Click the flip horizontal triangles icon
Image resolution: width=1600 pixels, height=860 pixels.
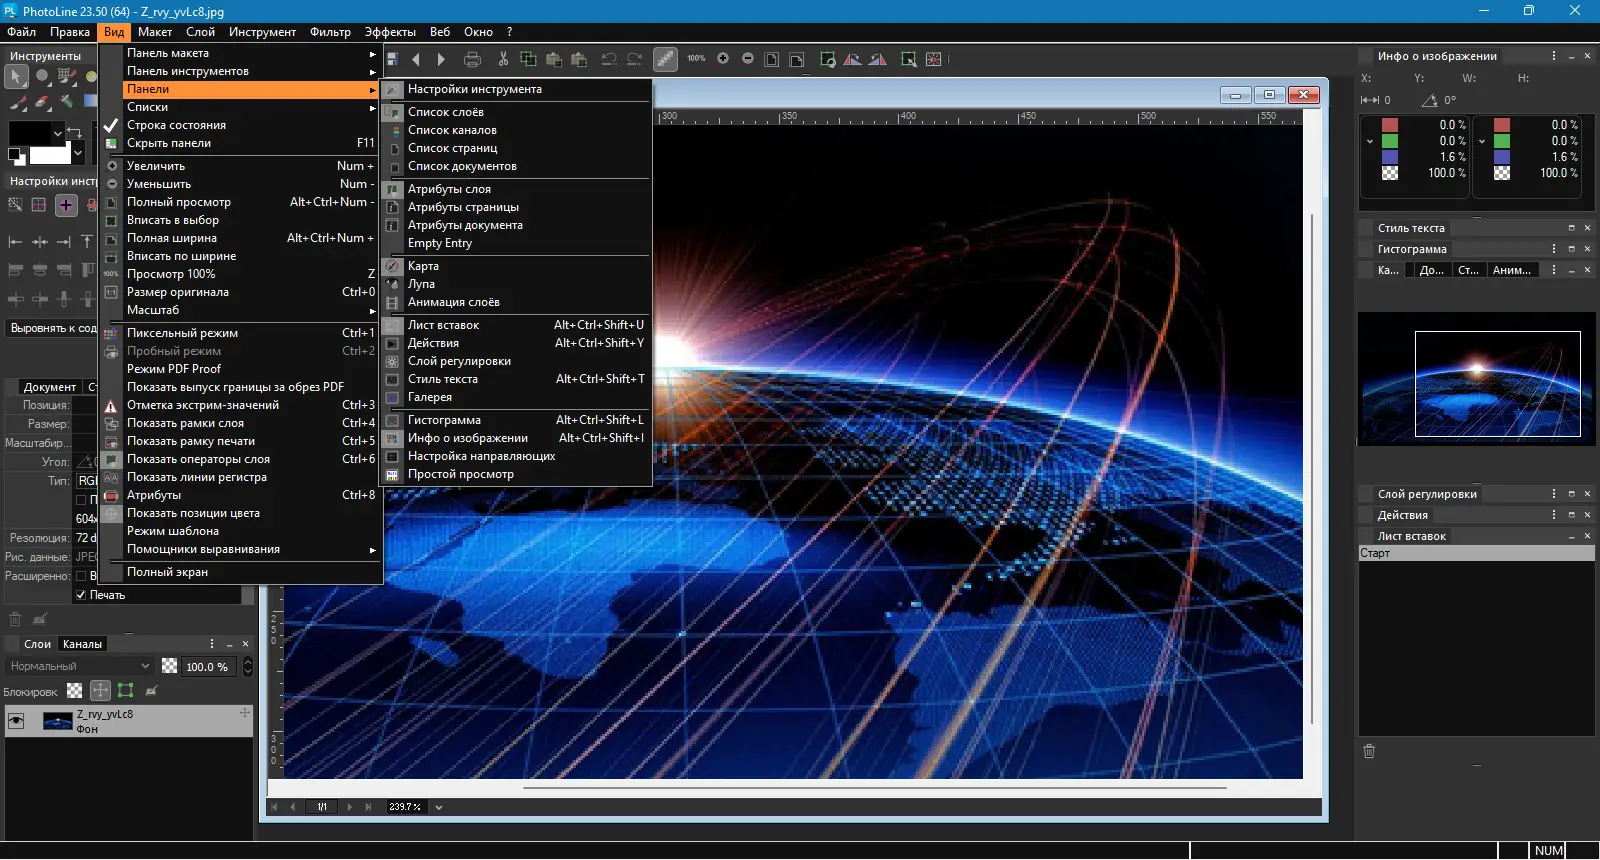[852, 59]
